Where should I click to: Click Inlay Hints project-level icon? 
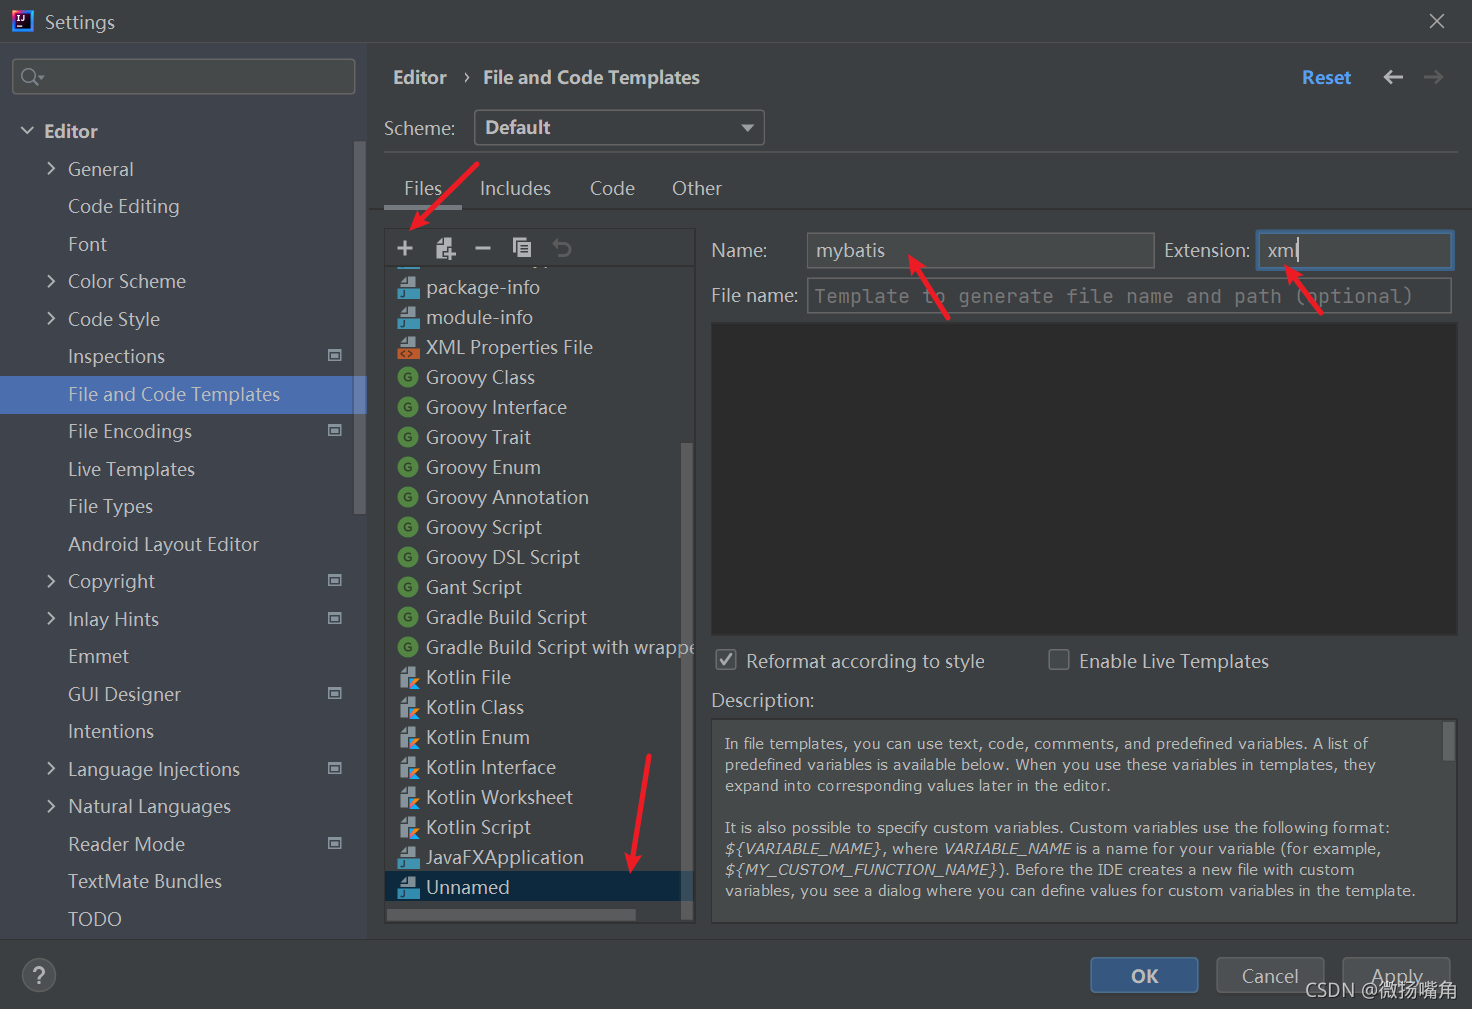(x=335, y=618)
